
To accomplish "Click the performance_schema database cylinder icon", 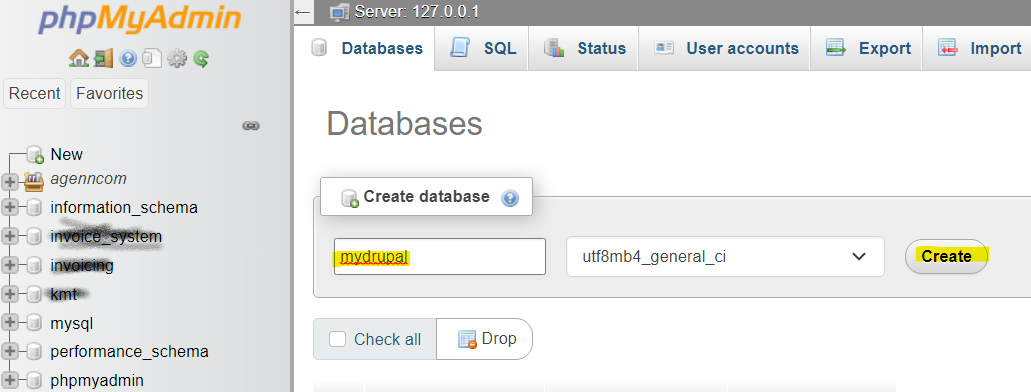I will pyautogui.click(x=35, y=351).
